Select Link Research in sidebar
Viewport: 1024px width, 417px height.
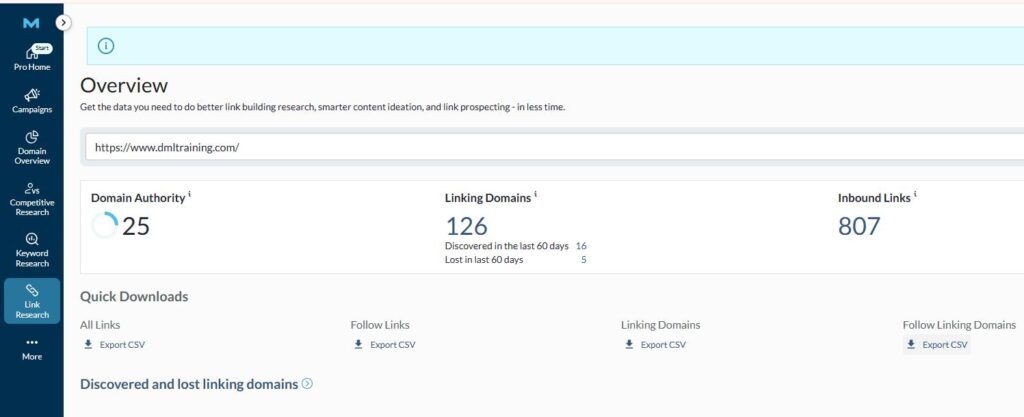point(32,300)
